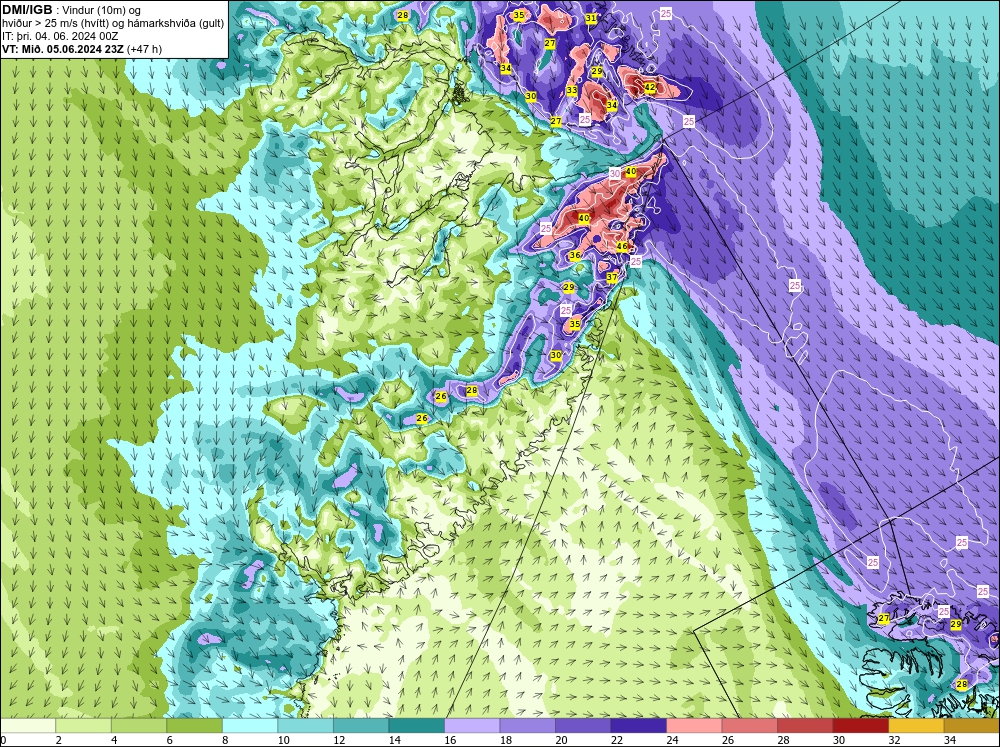Pick the 14–16 m/s dark teal swatch
The height and width of the screenshot is (747, 1000).
pos(416,725)
